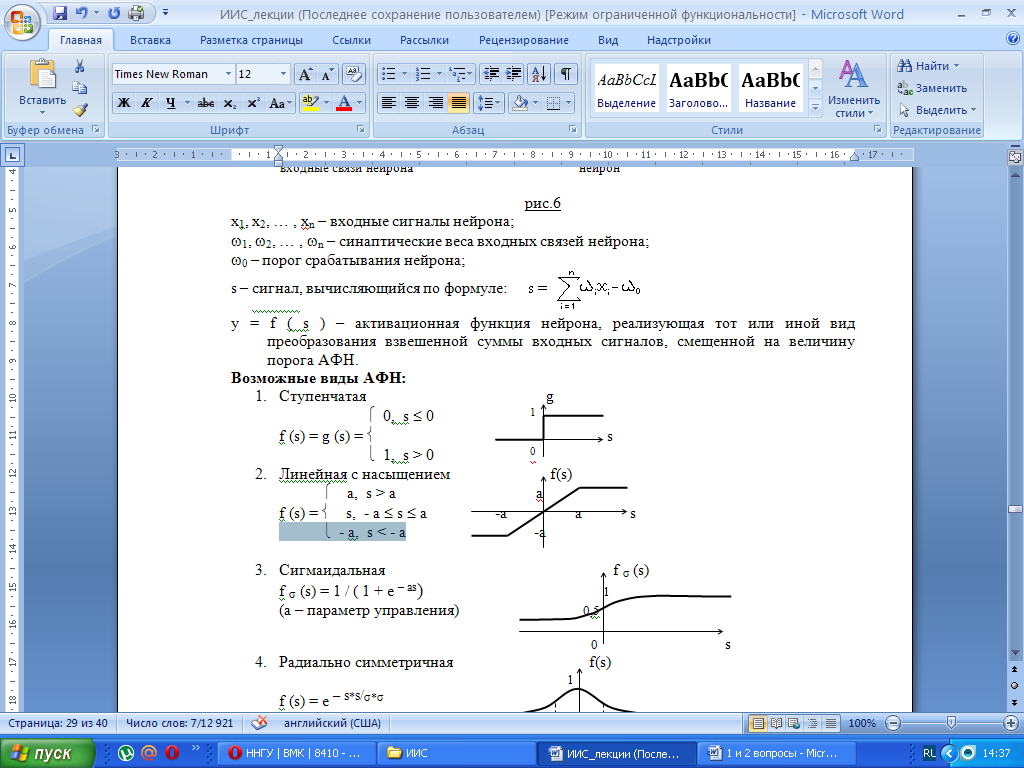
Task: Open Word help question mark icon
Action: point(1012,38)
